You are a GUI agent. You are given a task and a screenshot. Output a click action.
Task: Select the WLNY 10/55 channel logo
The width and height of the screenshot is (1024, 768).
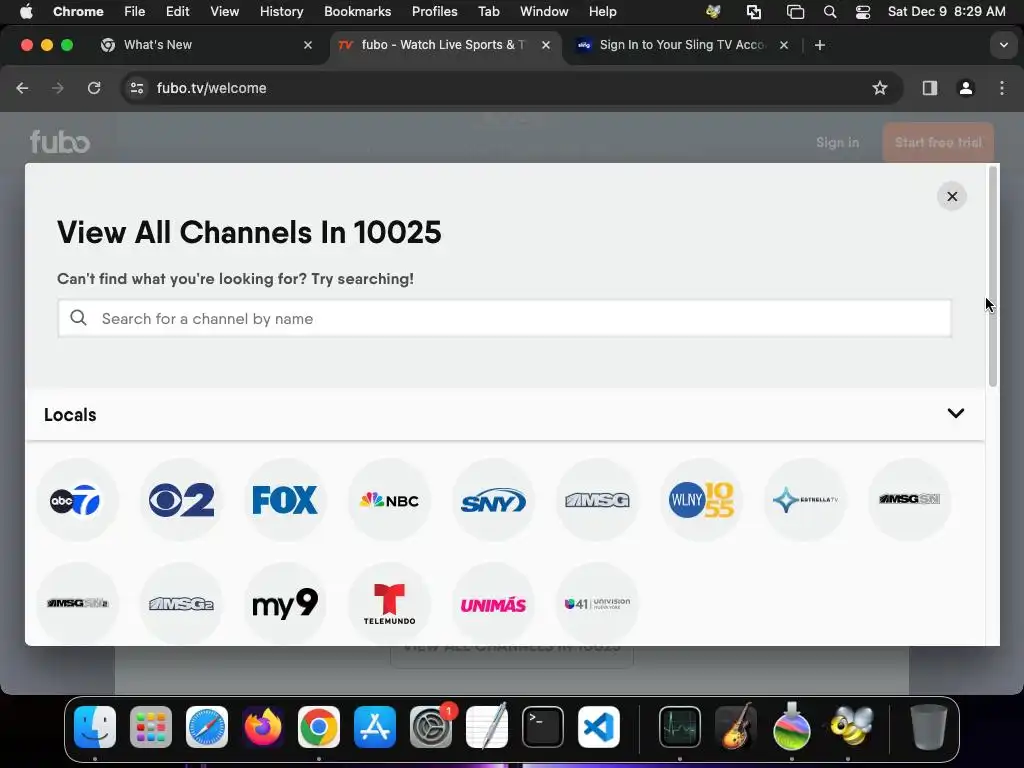[x=701, y=500]
